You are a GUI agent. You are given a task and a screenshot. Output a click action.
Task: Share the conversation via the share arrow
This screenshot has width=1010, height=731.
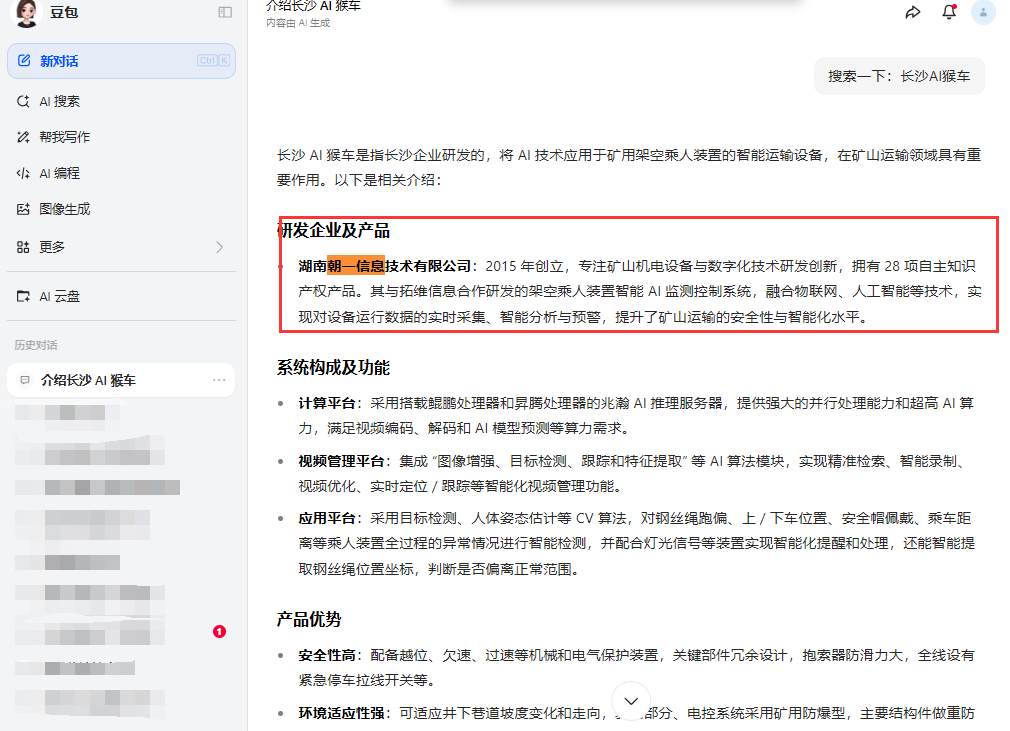click(913, 13)
